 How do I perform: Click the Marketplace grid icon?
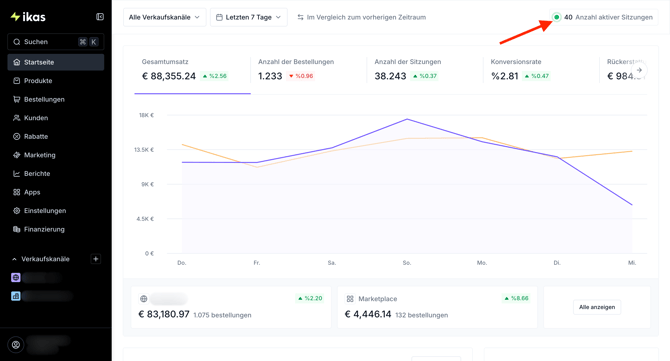[x=350, y=299]
